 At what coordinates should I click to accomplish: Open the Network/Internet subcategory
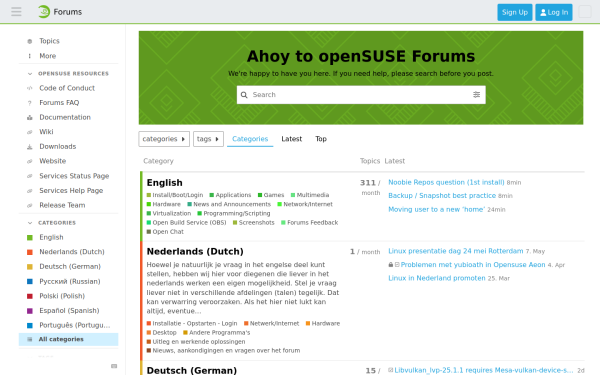click(305, 204)
